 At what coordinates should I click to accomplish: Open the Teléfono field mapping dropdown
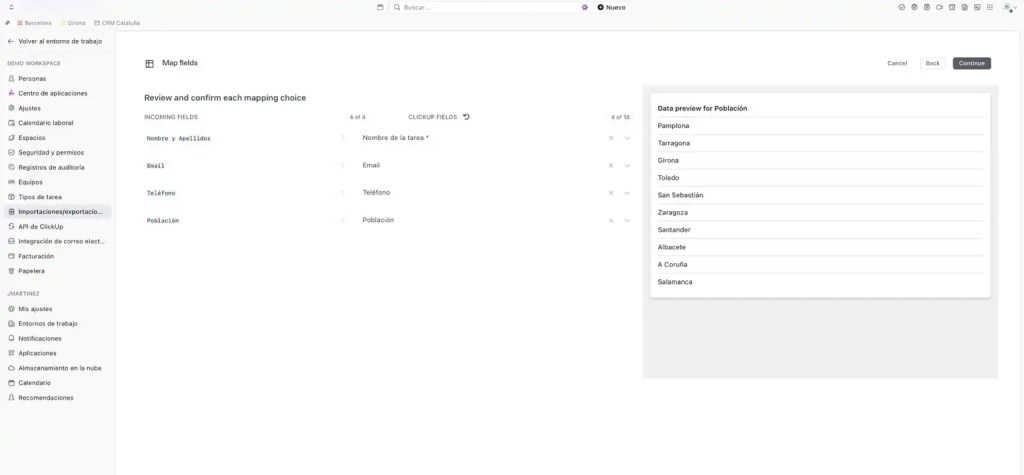click(627, 193)
